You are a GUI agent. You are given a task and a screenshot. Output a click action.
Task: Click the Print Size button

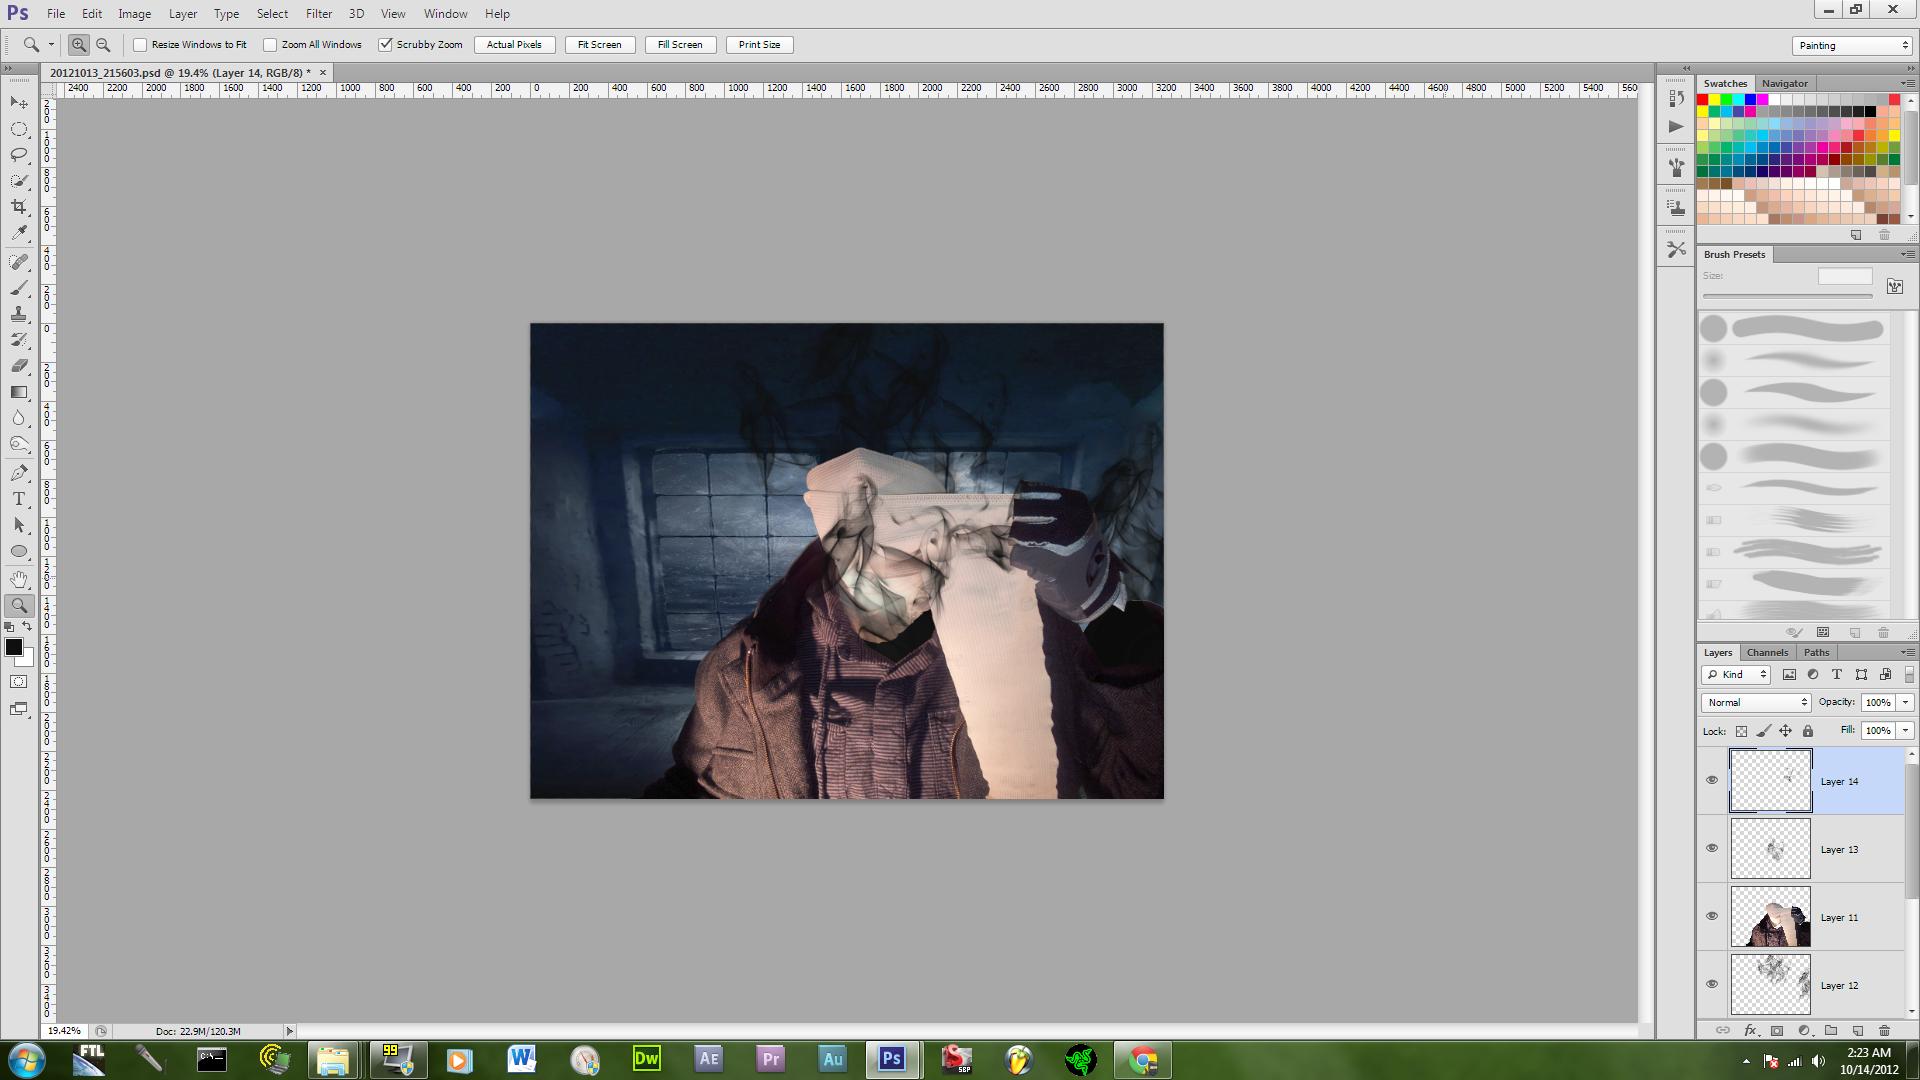pos(759,45)
